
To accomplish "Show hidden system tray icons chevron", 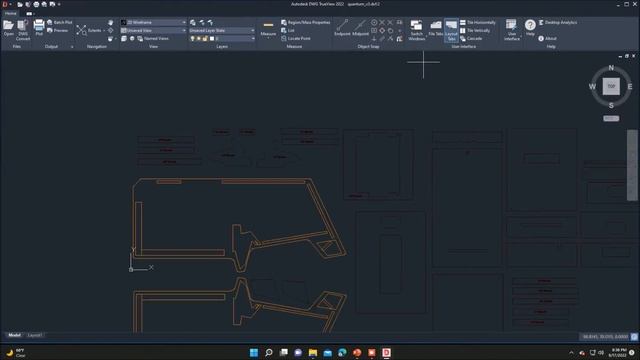I will (x=571, y=353).
